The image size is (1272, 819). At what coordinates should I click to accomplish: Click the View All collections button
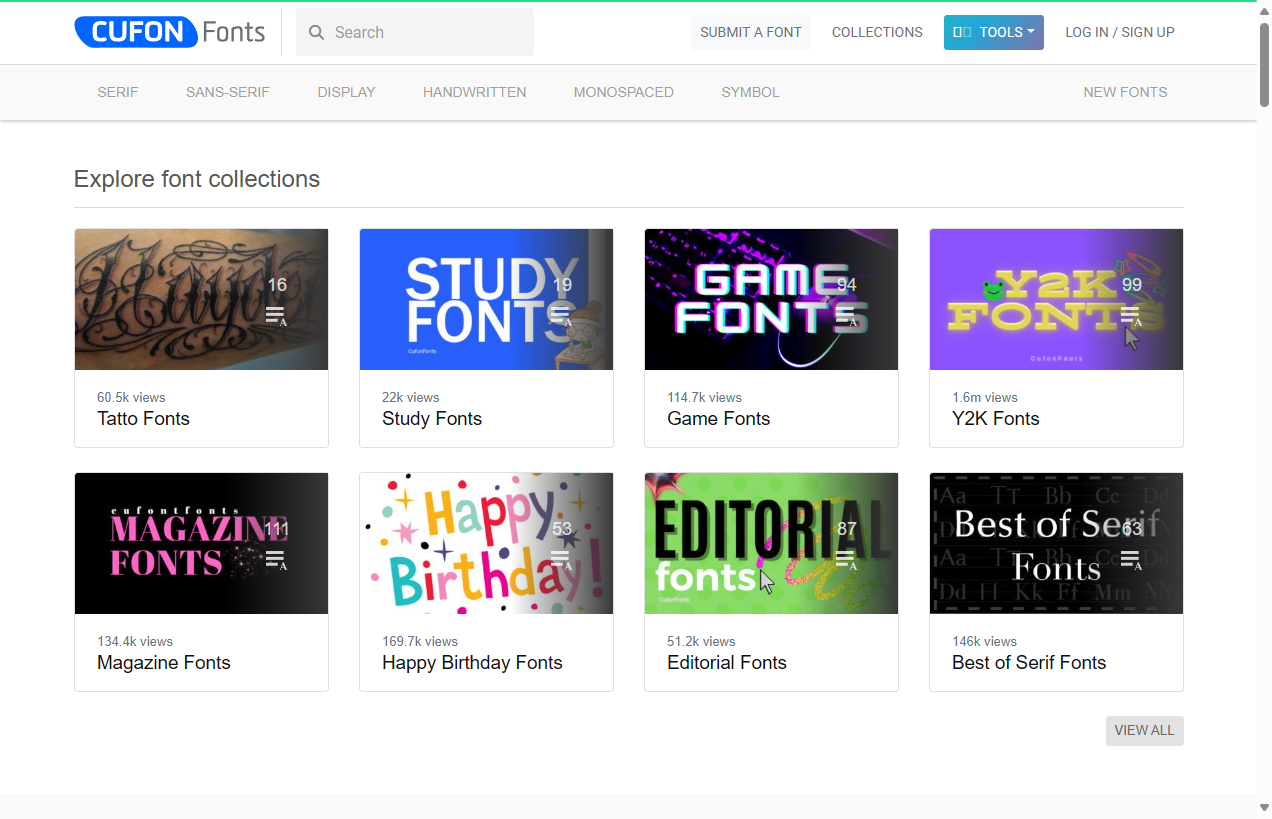coord(1144,730)
